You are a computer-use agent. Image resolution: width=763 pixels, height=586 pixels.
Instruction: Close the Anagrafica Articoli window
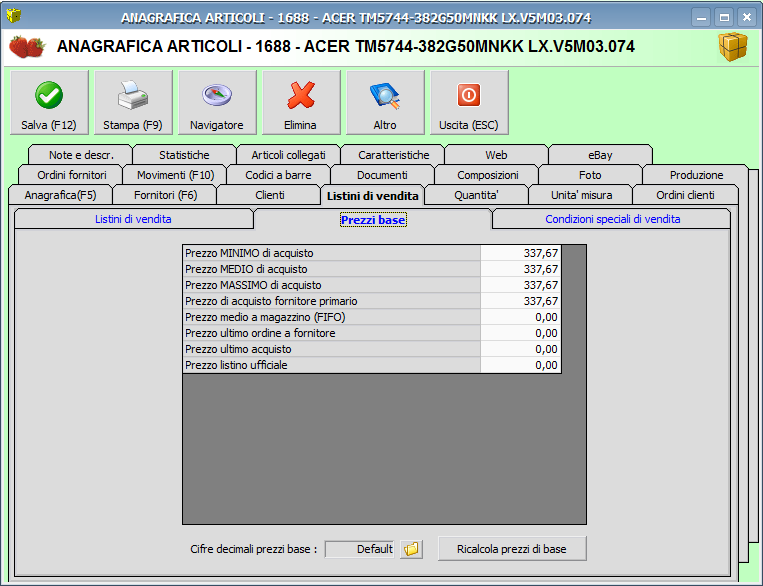747,18
